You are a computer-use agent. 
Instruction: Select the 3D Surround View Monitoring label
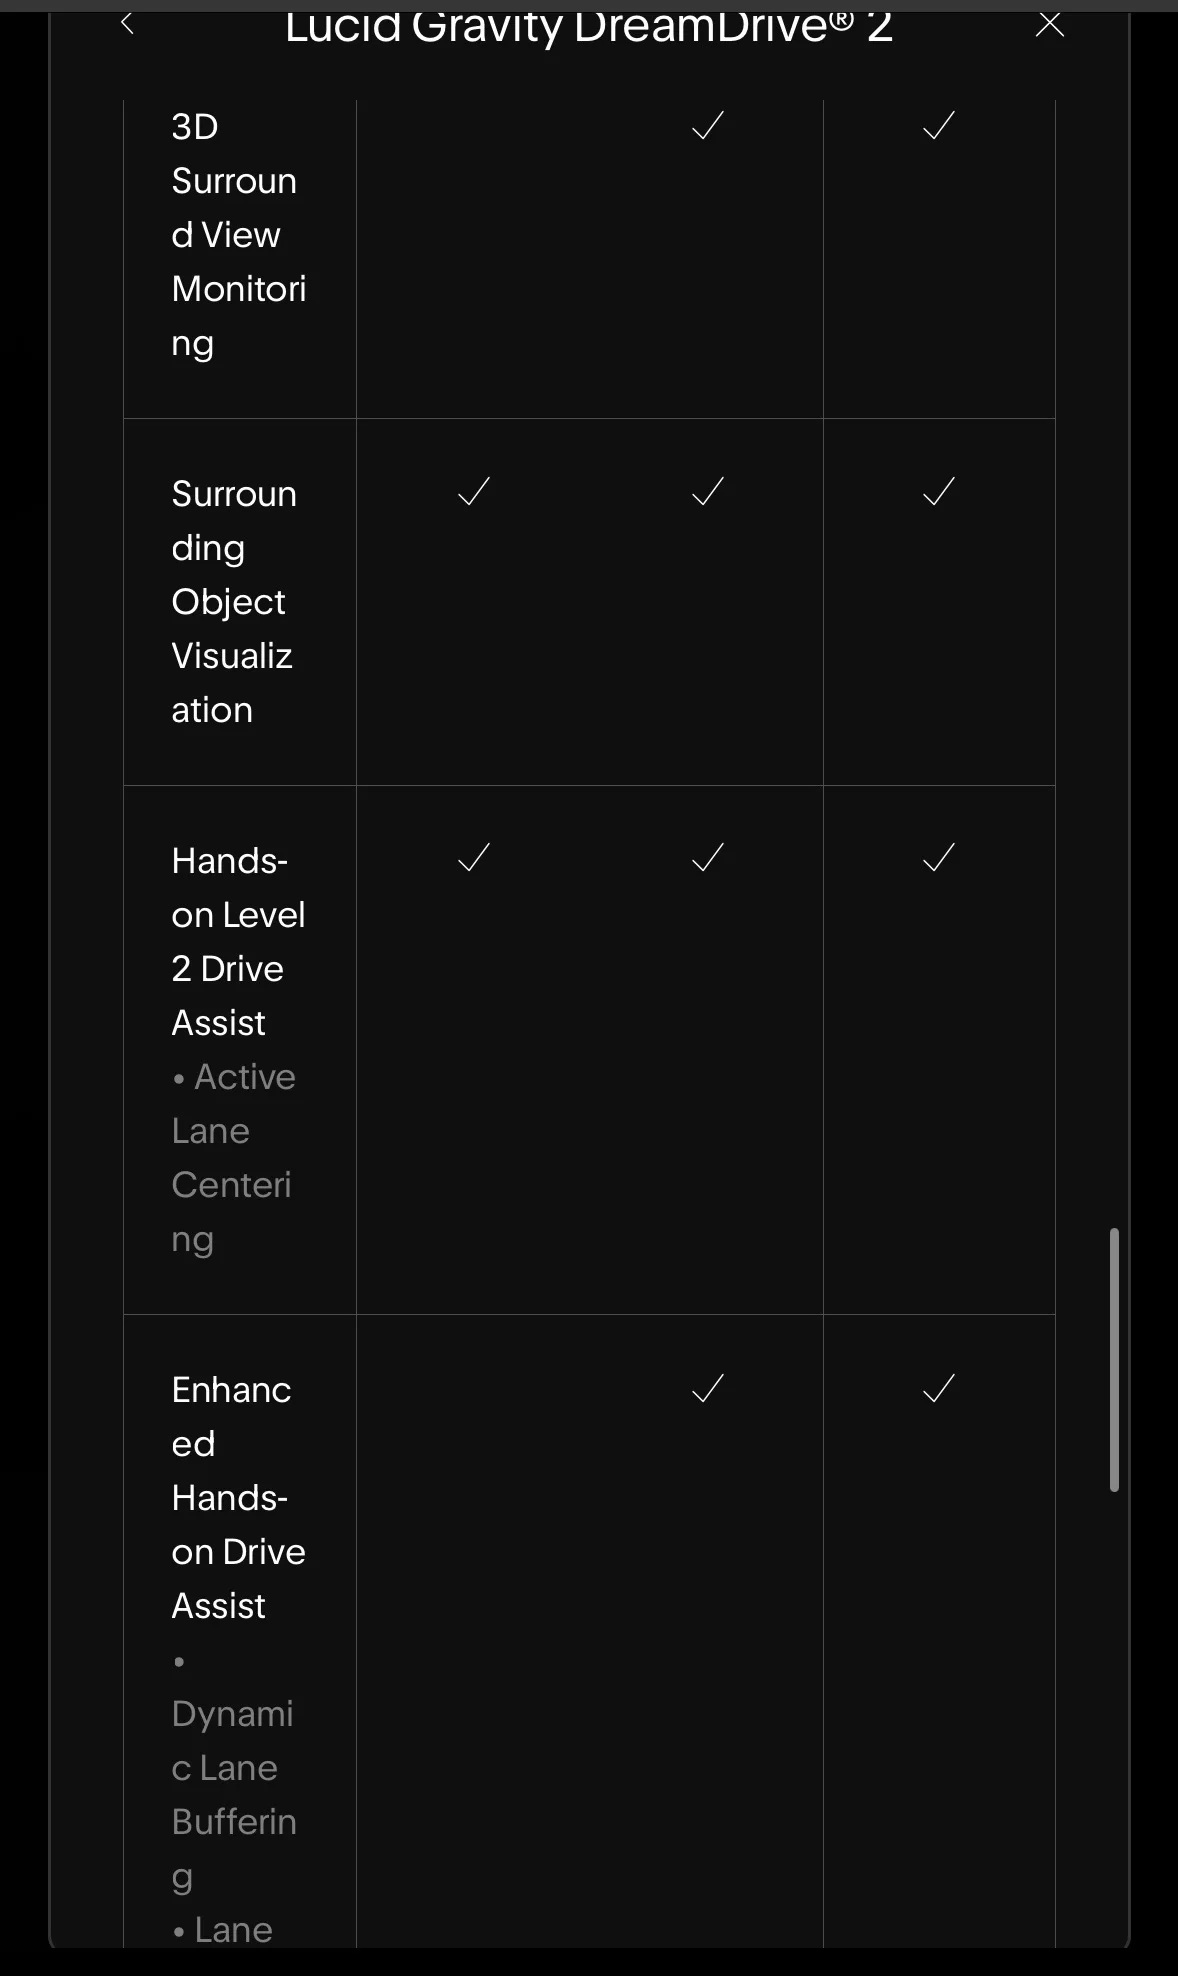coord(239,235)
